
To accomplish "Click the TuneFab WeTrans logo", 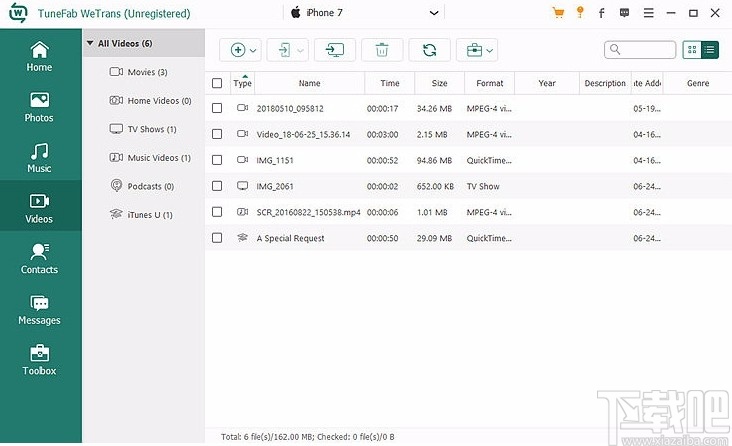I will pyautogui.click(x=18, y=13).
